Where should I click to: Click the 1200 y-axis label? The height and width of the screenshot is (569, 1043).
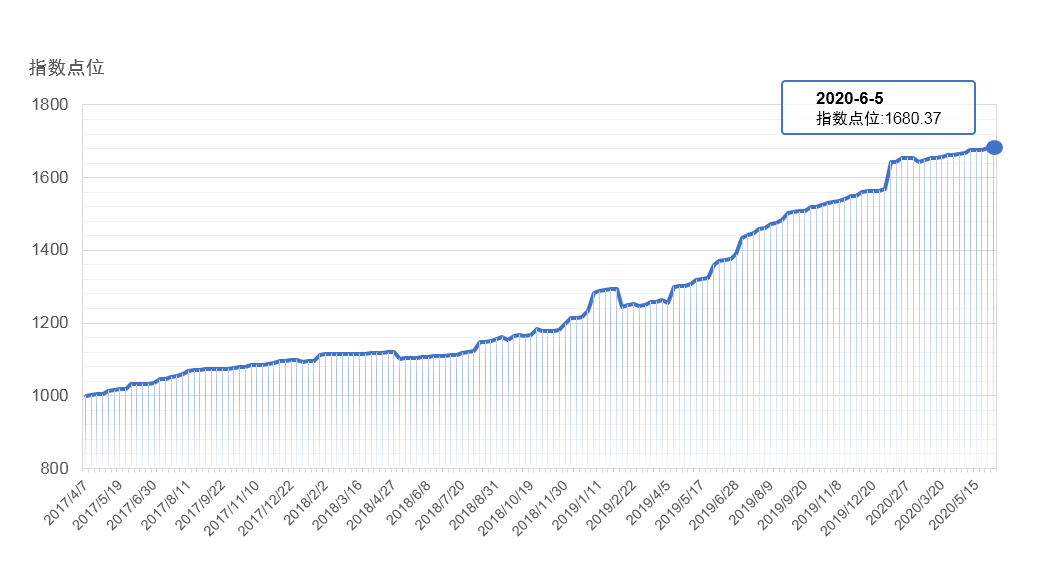click(x=50, y=323)
